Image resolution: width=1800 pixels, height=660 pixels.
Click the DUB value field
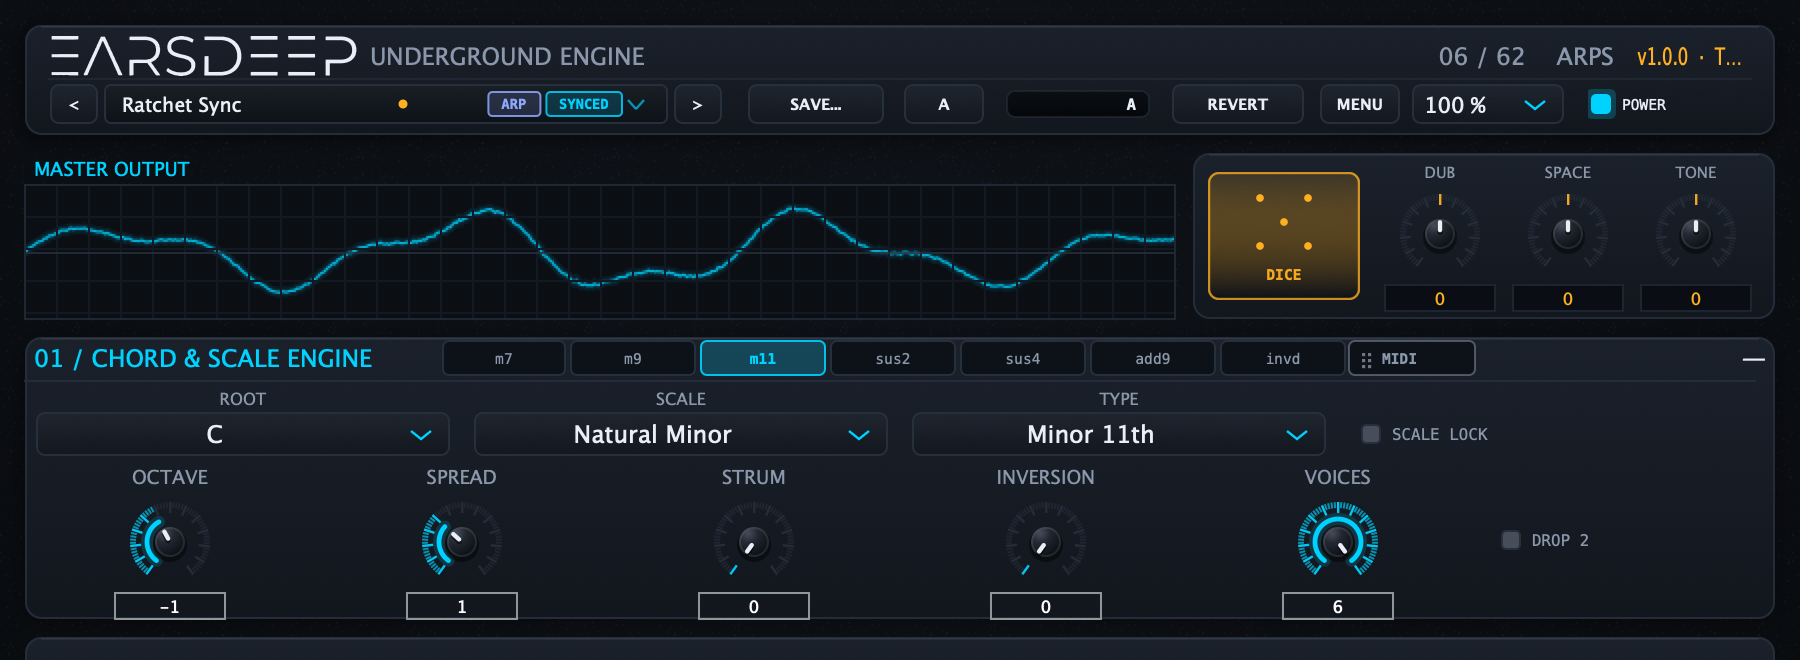[x=1440, y=298]
